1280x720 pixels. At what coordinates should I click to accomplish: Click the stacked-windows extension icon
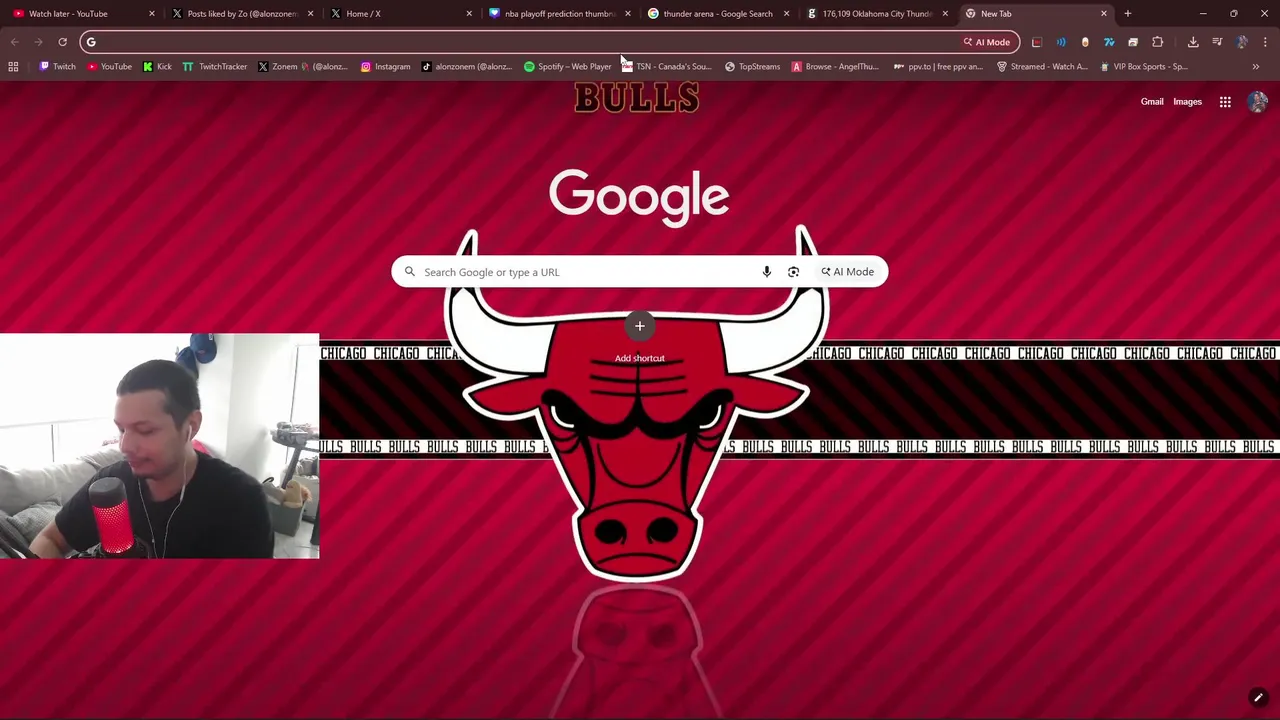pos(1133,42)
